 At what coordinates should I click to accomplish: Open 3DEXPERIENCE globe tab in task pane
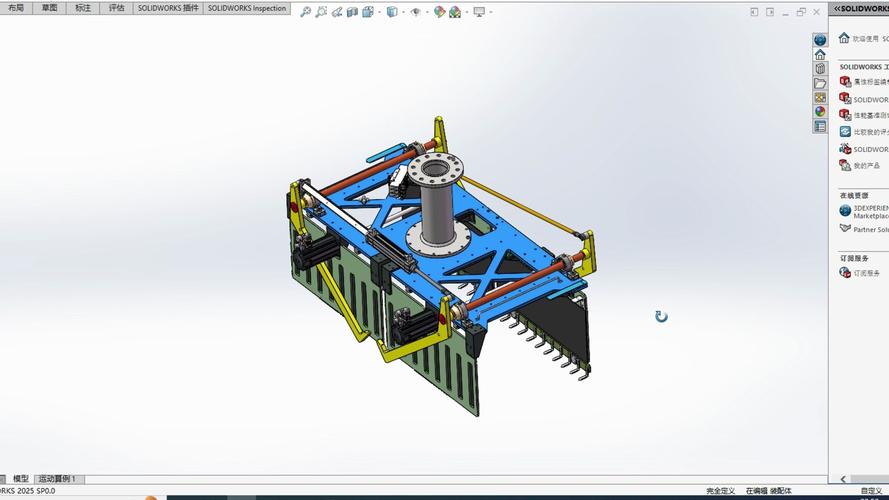click(x=820, y=40)
